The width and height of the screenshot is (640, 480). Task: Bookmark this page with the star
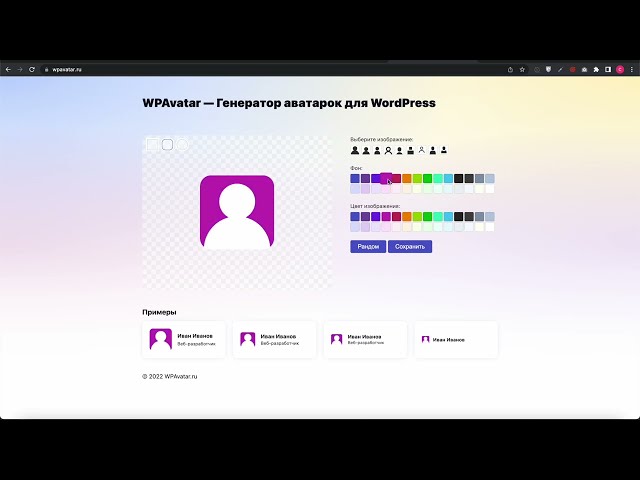[x=522, y=70]
